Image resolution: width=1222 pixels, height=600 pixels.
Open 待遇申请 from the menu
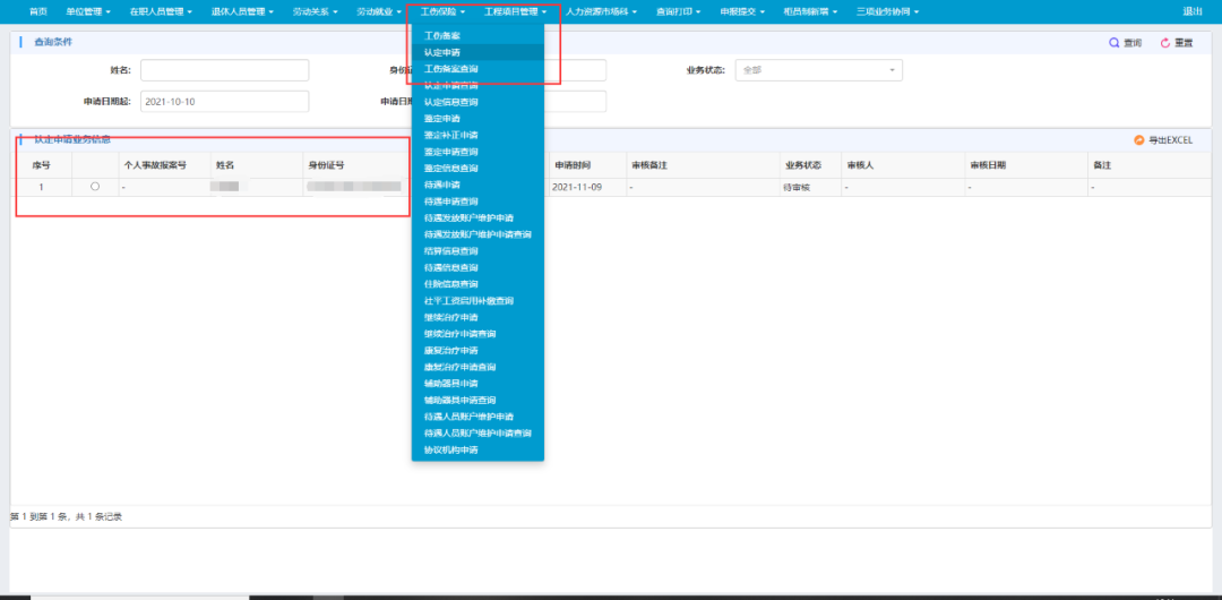coord(442,185)
